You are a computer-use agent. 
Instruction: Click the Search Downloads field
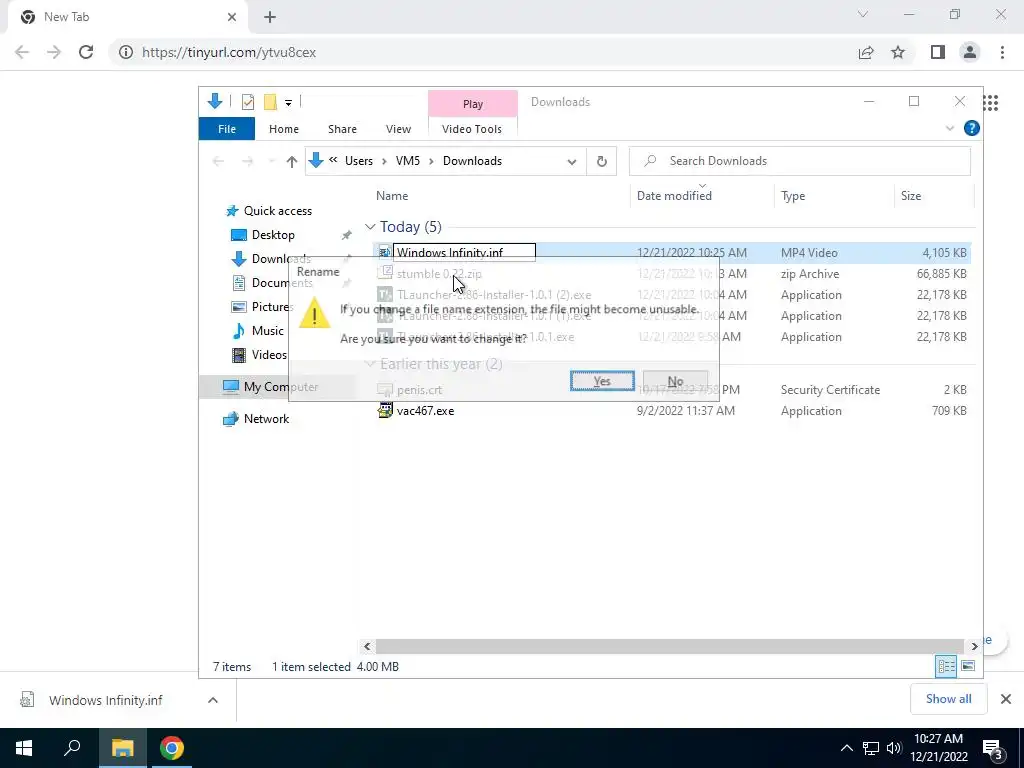click(x=799, y=161)
